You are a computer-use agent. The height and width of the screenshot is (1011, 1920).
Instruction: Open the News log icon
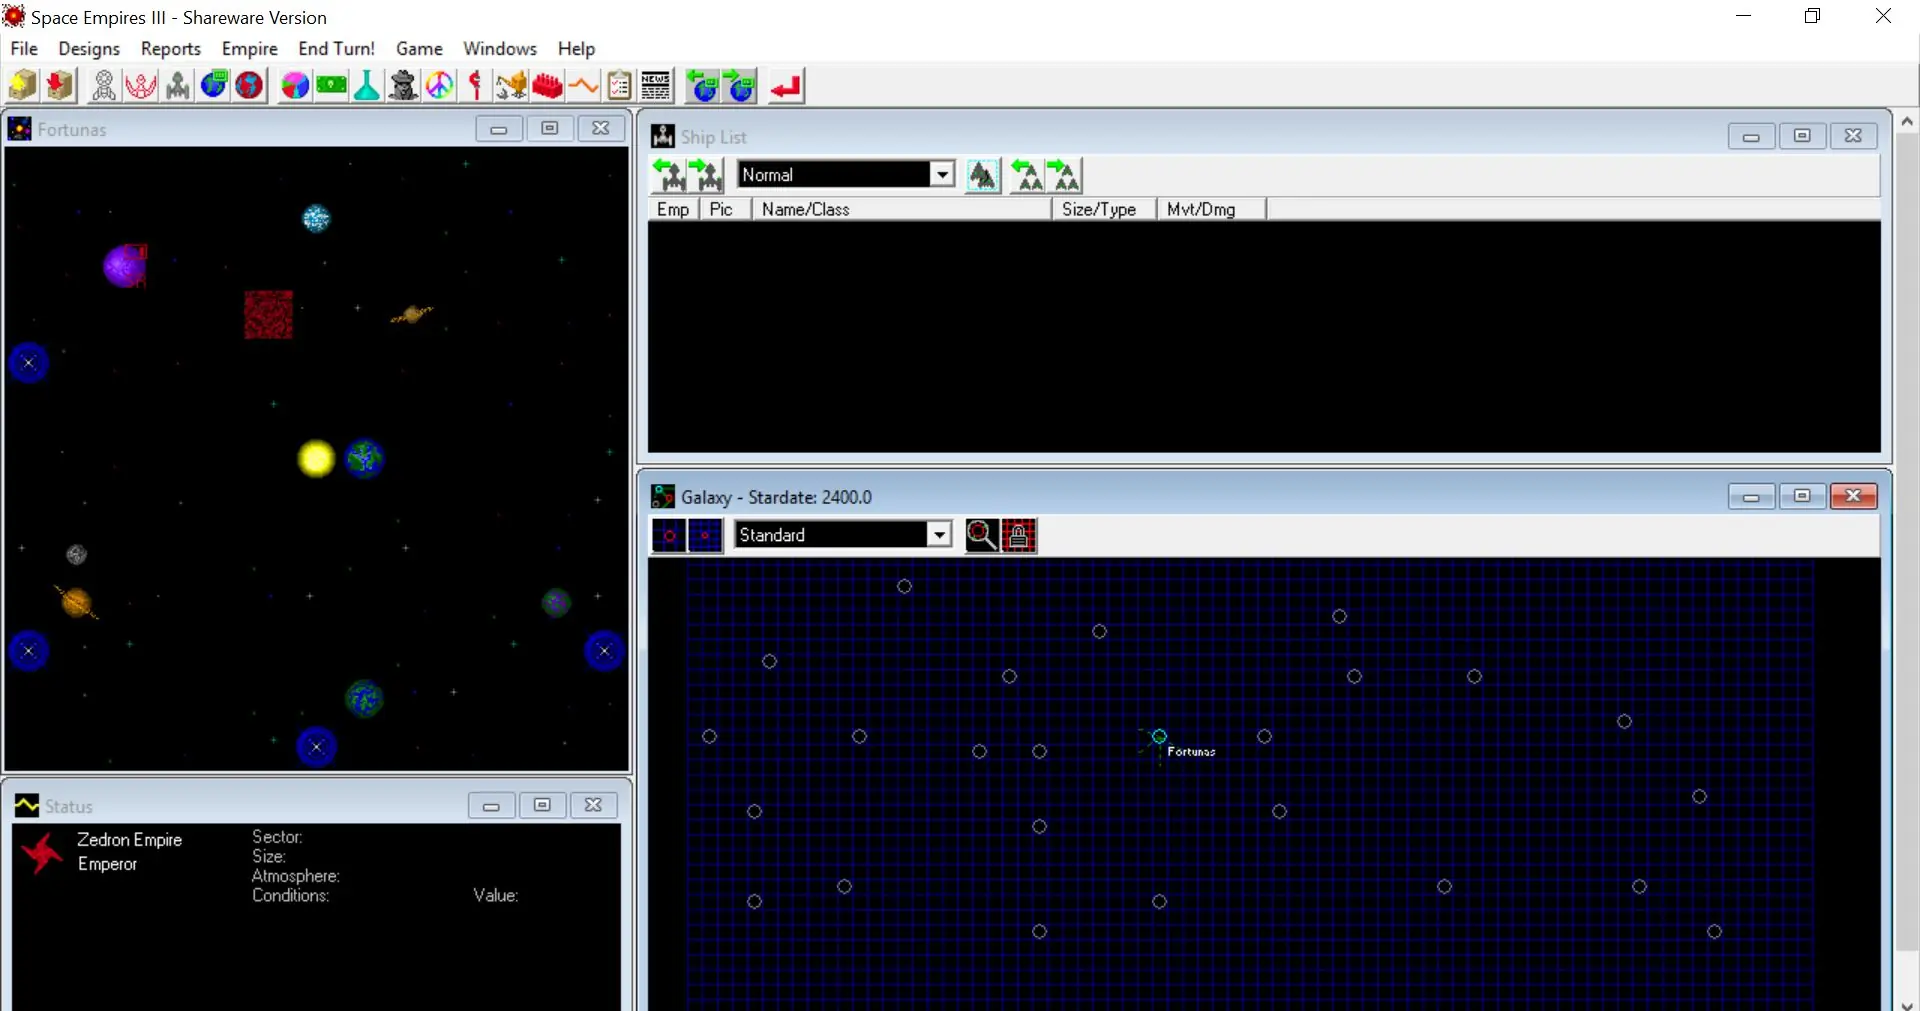click(x=656, y=86)
